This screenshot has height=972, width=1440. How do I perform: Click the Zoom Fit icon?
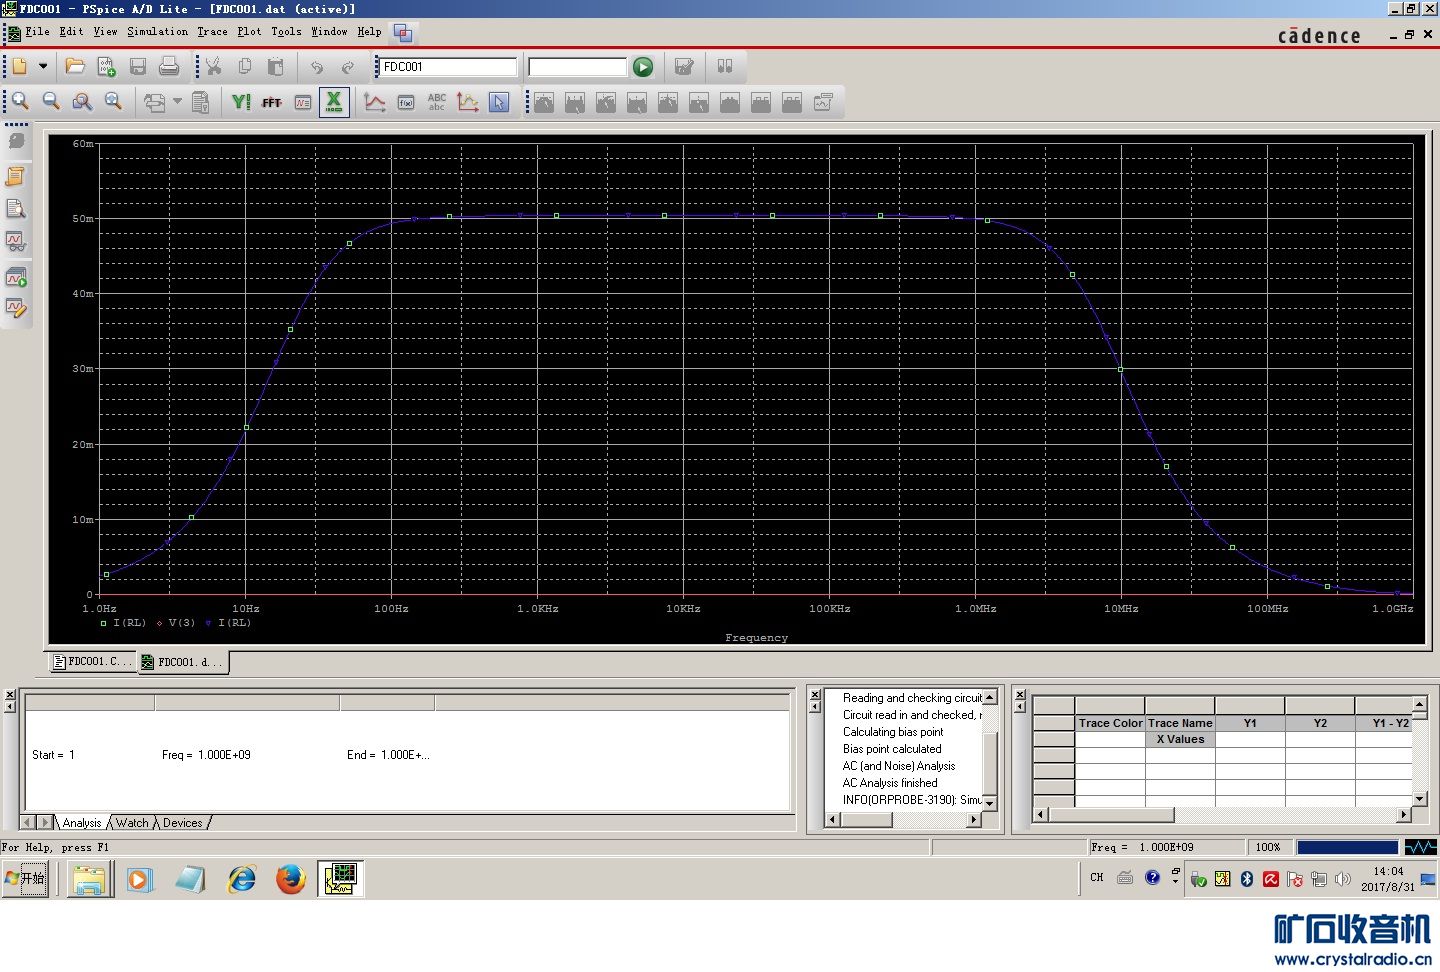click(x=113, y=101)
